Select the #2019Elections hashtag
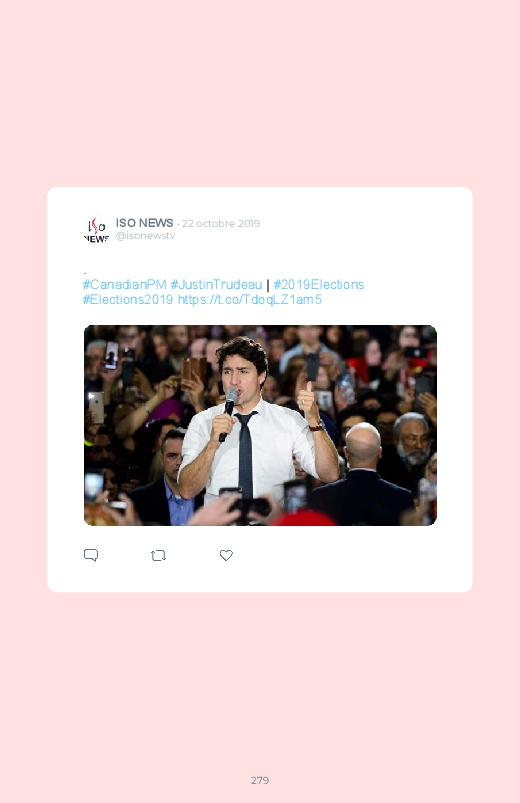Viewport: 520px width, 803px height. 319,284
